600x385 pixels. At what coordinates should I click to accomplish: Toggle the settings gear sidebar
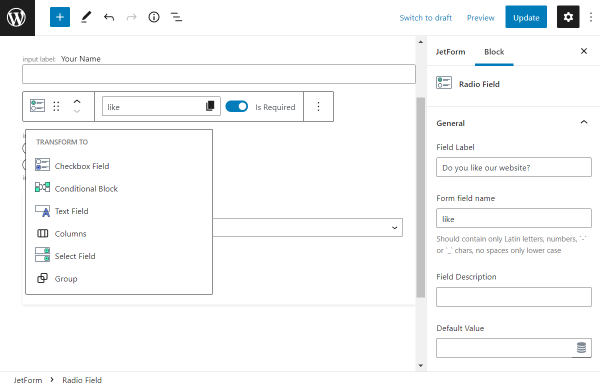pos(568,17)
